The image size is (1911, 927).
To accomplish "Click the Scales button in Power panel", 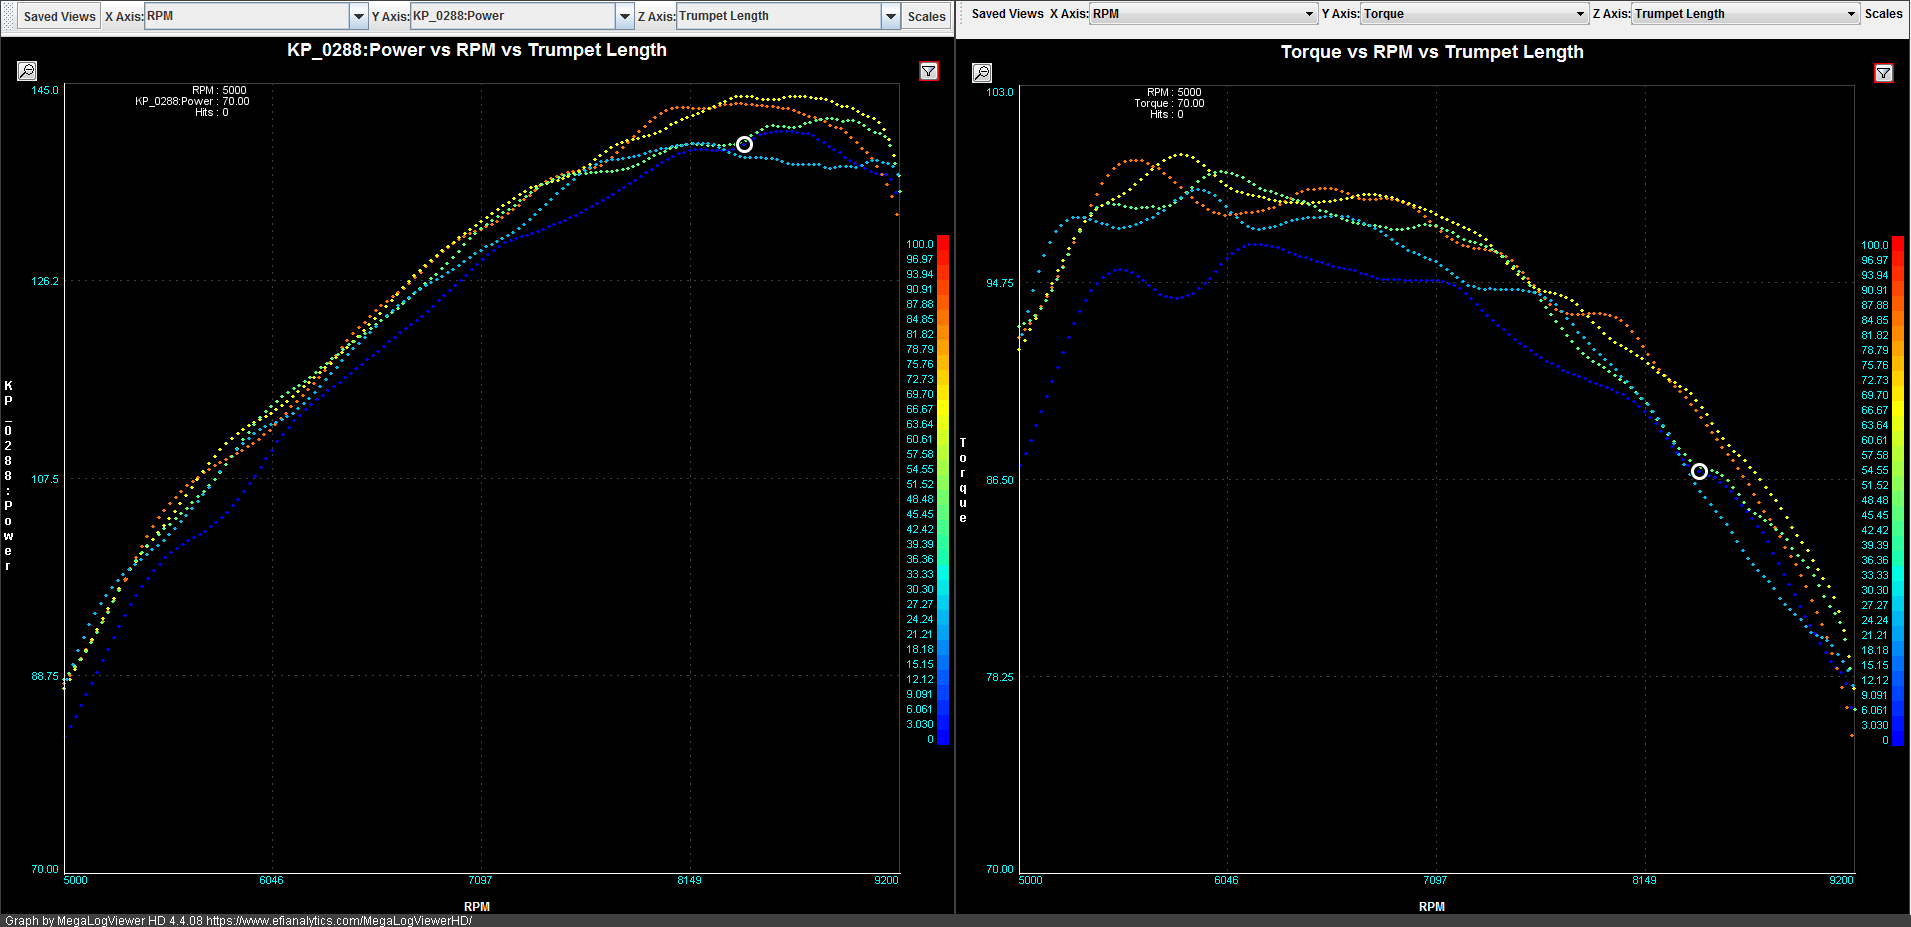I will click(926, 16).
